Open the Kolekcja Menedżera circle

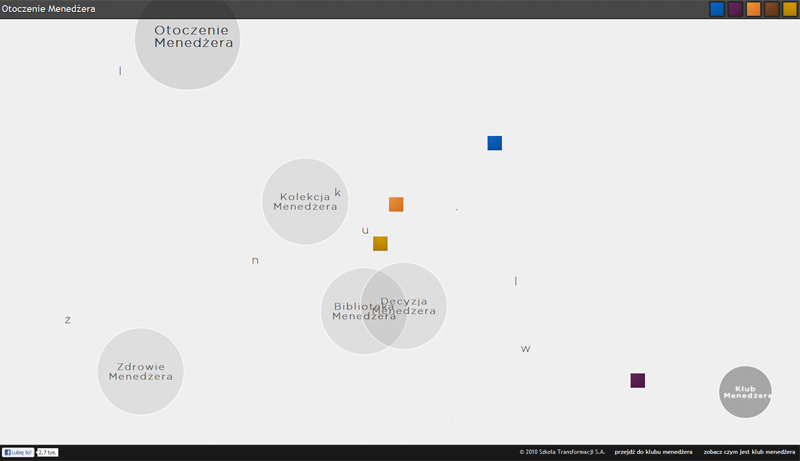pos(305,201)
